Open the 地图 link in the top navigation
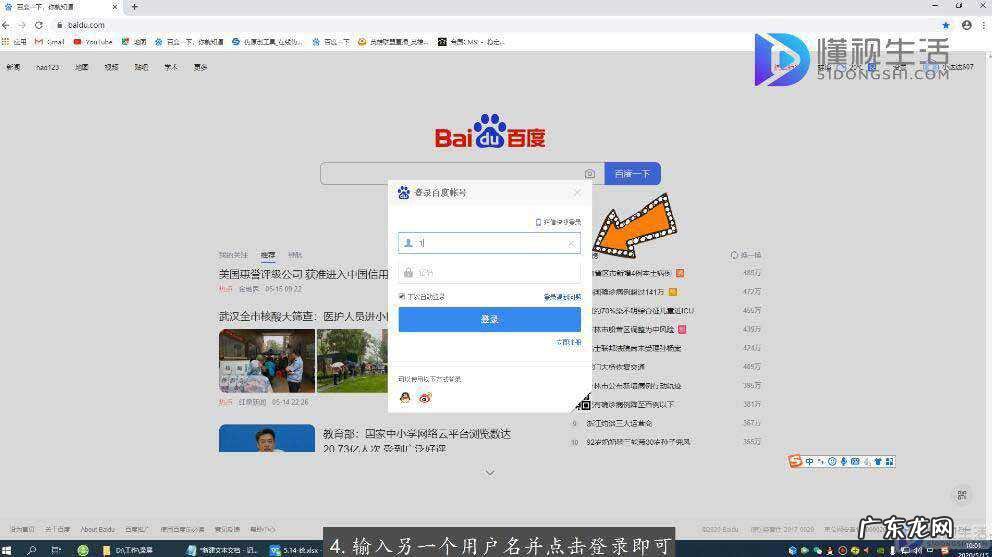Image resolution: width=992 pixels, height=557 pixels. (x=82, y=67)
